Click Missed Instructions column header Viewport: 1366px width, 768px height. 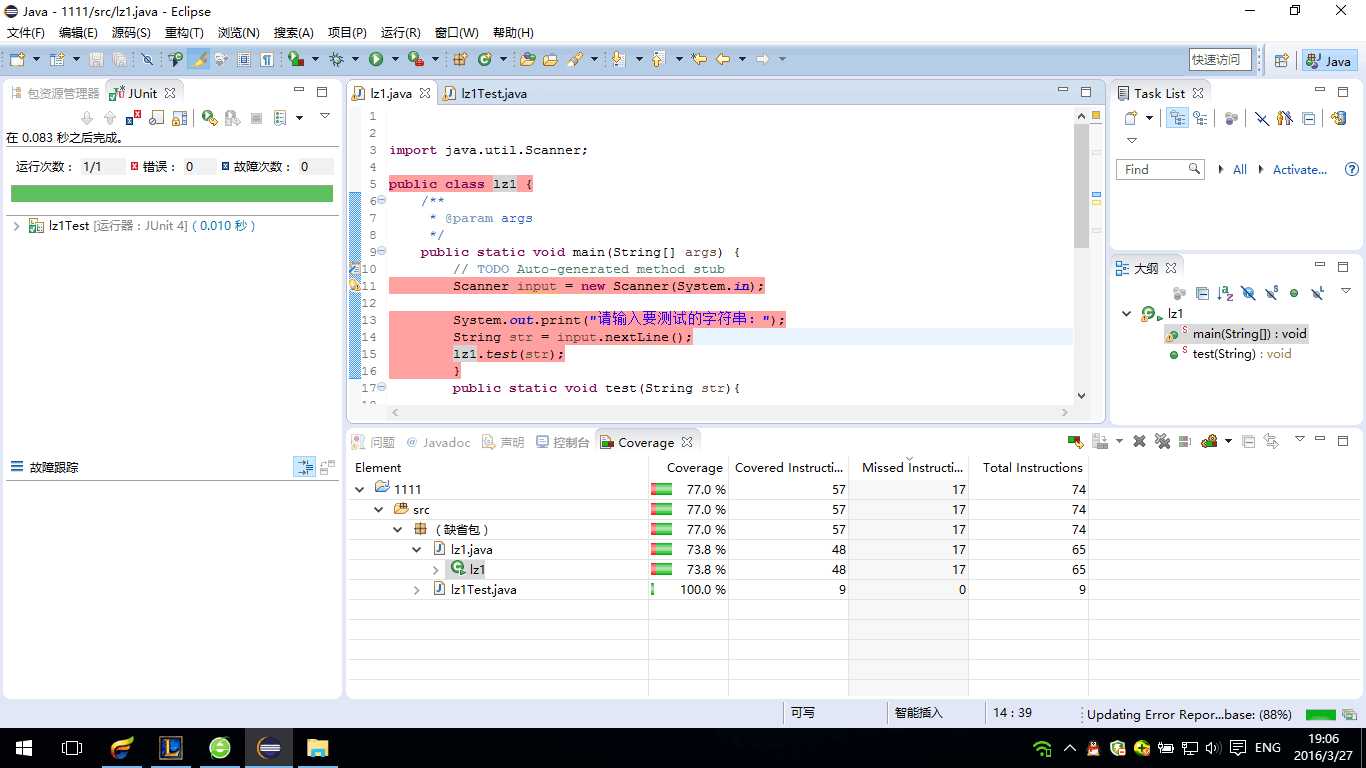908,467
